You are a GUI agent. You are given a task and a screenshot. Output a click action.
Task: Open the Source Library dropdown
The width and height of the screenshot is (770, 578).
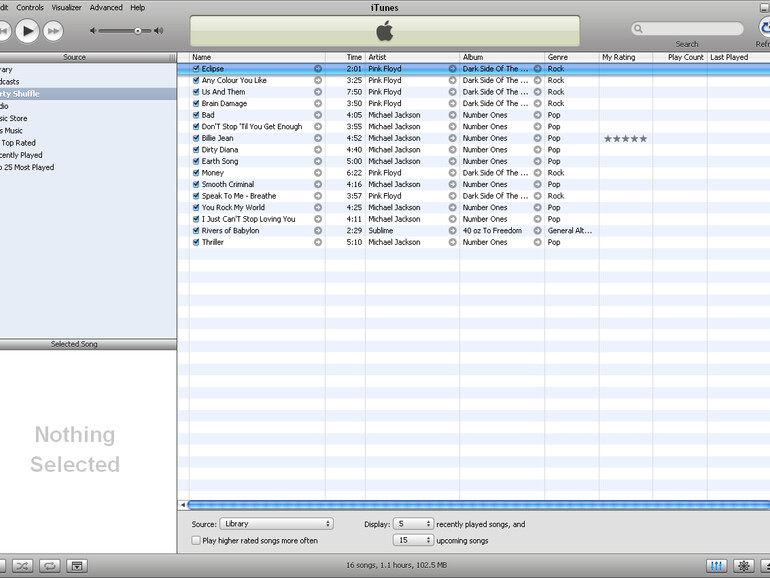point(276,524)
